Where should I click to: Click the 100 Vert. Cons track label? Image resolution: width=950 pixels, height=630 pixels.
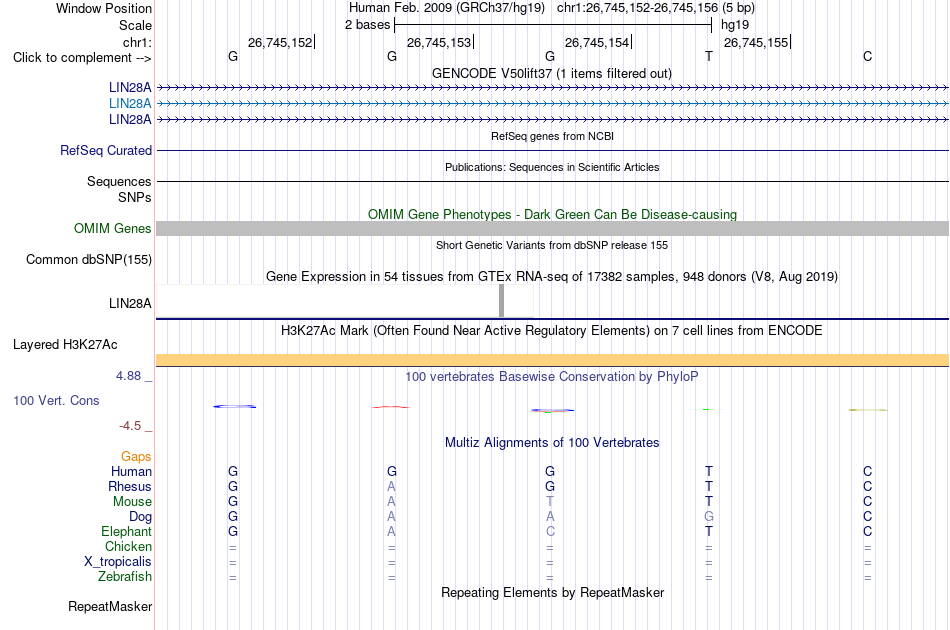click(56, 400)
